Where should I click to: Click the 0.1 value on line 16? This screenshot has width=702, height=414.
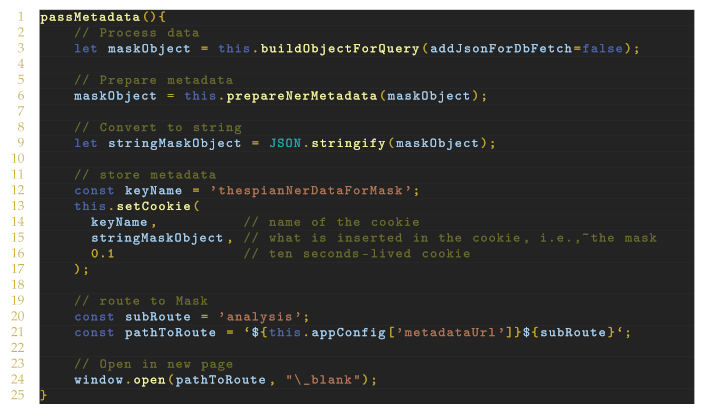103,253
